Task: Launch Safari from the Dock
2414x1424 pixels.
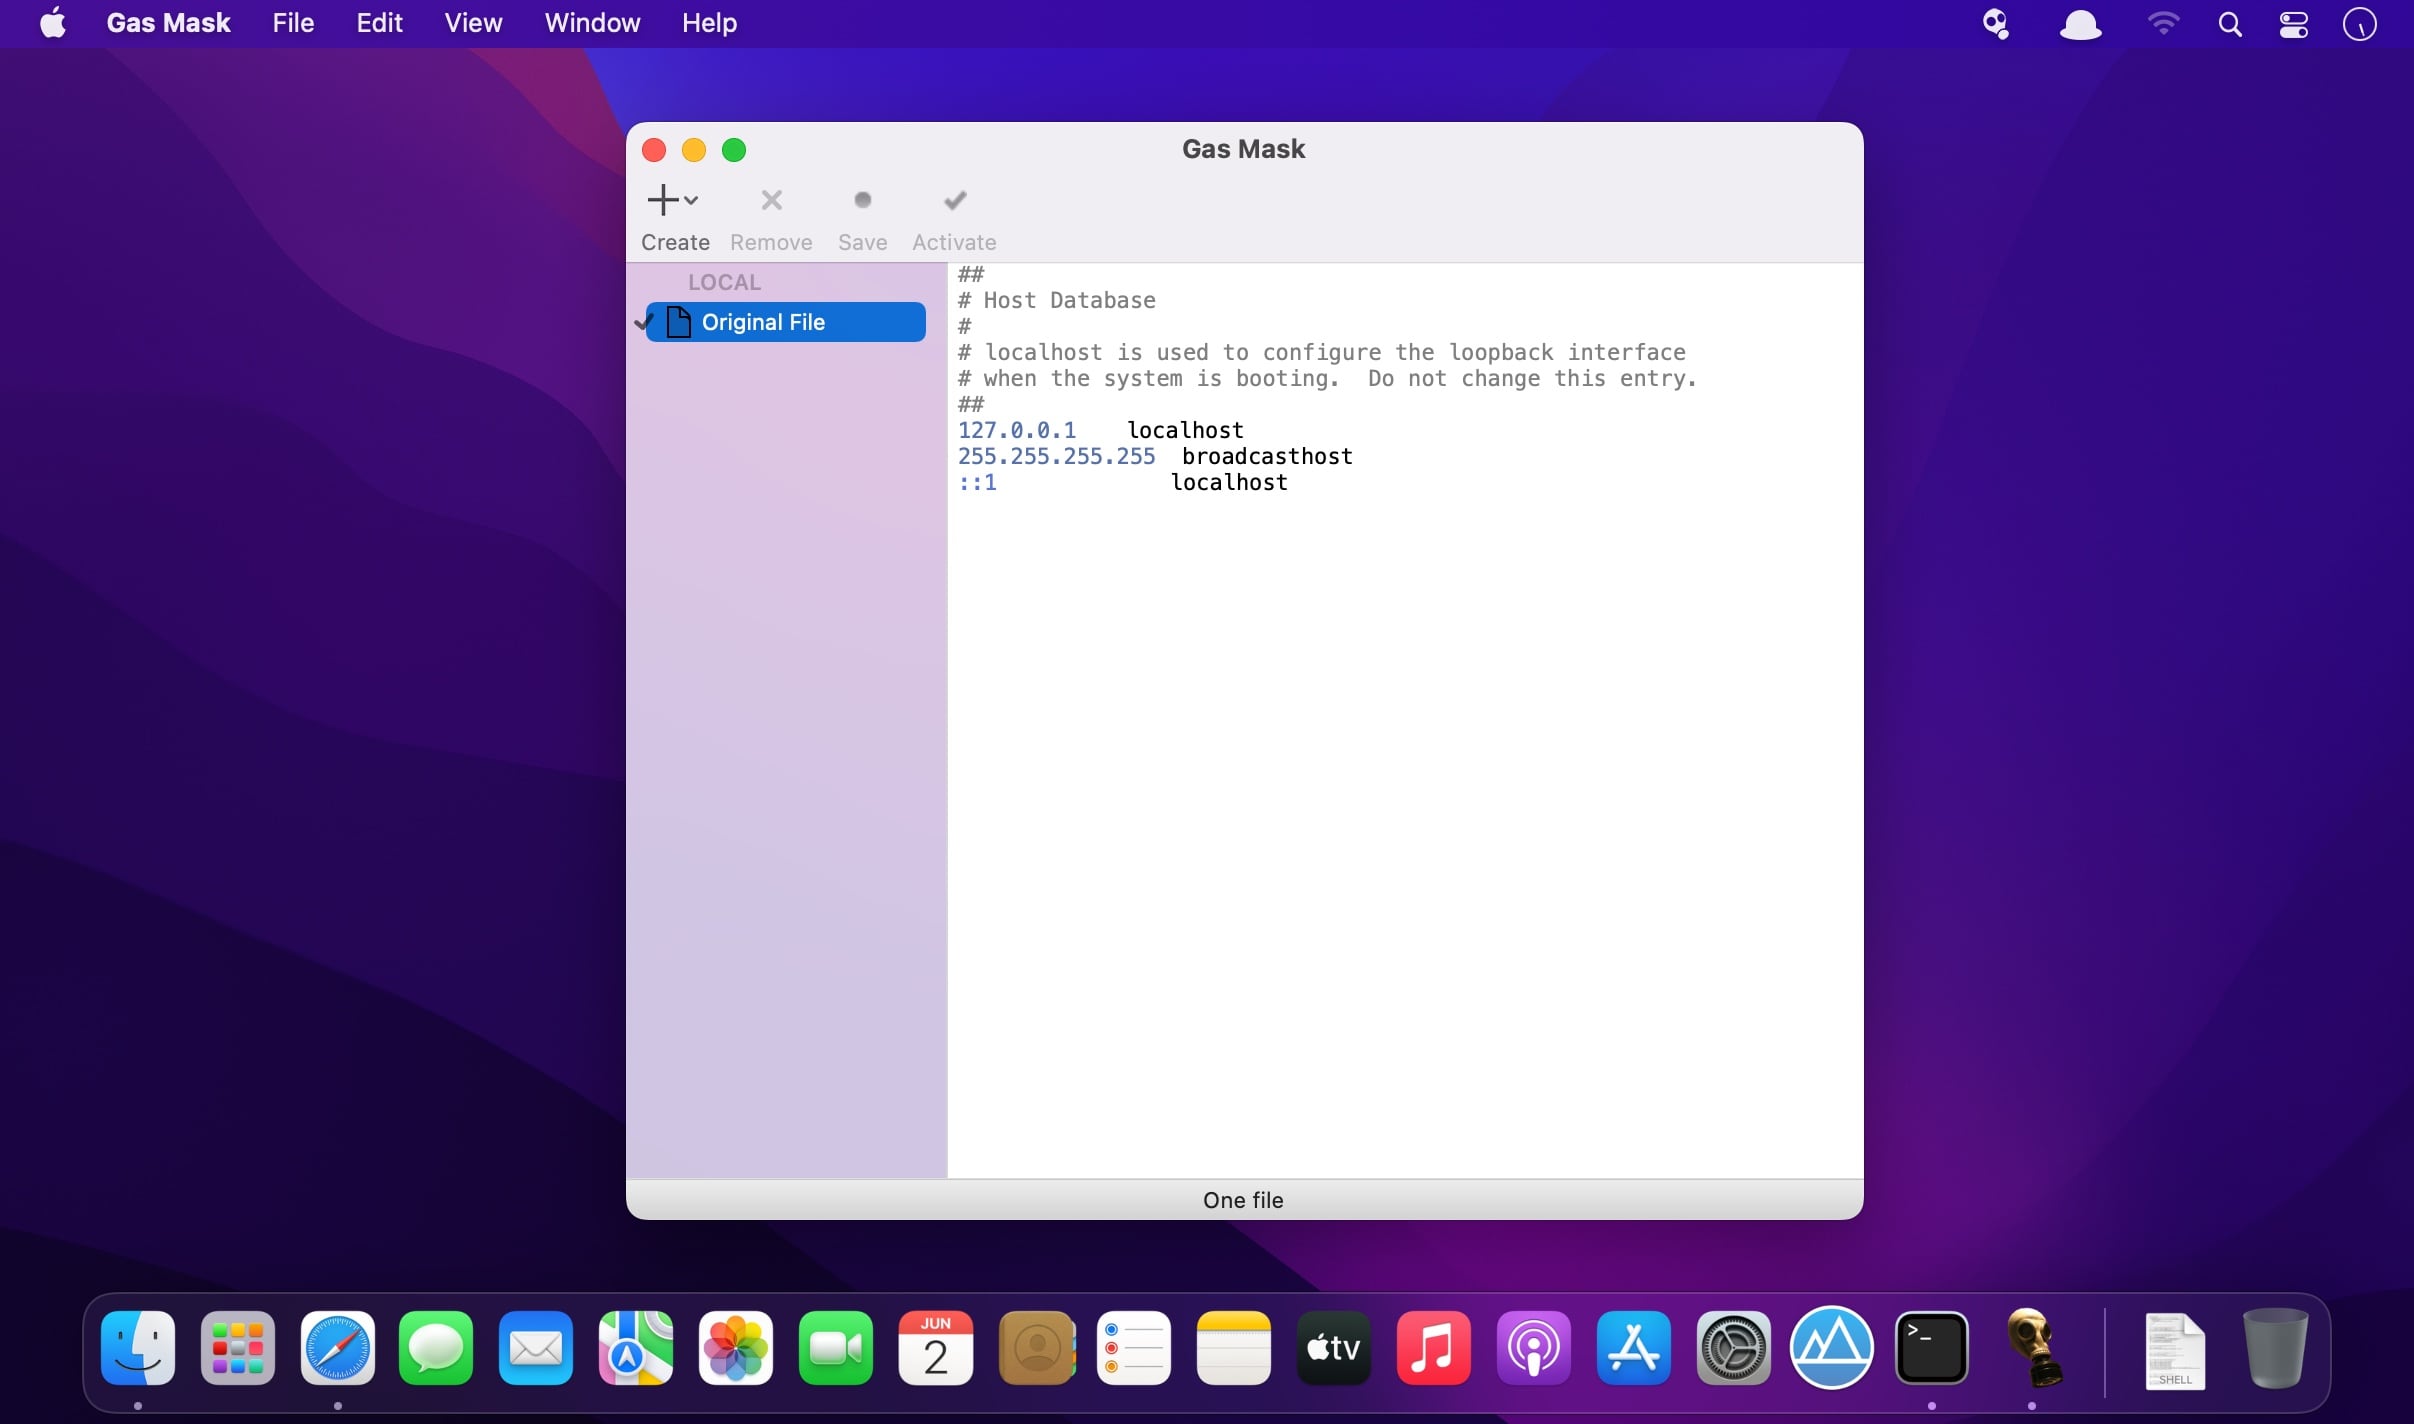Action: tap(338, 1348)
